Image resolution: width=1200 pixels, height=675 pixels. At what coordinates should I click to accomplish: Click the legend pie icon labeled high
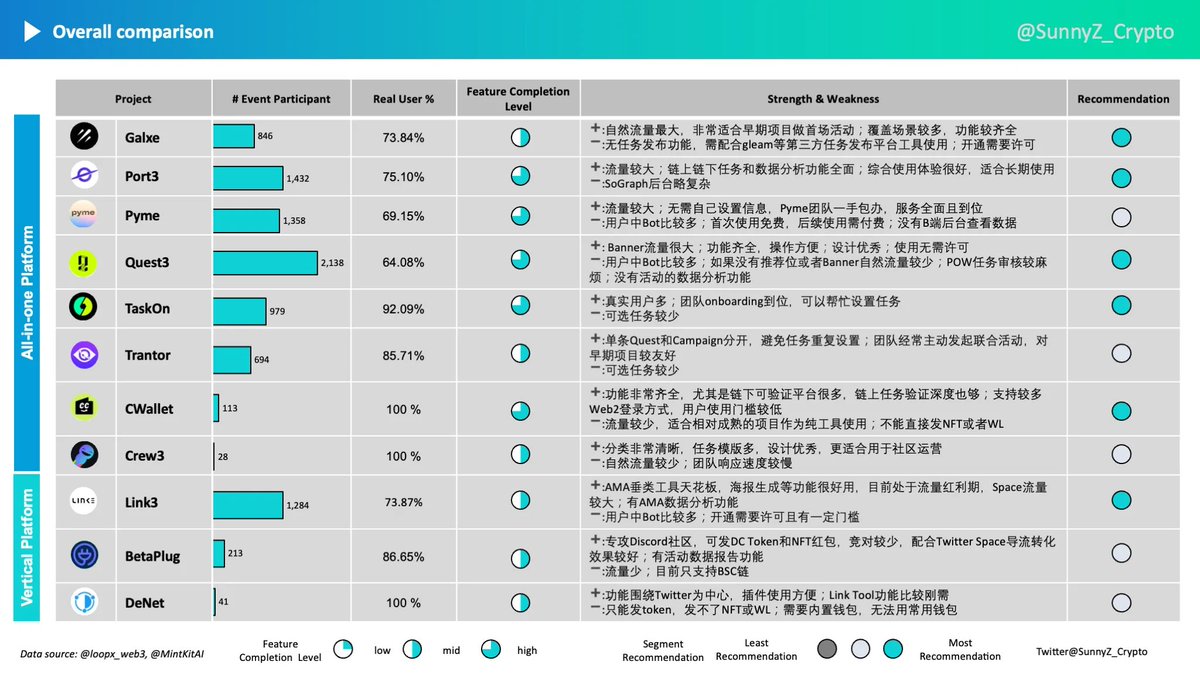(490, 650)
